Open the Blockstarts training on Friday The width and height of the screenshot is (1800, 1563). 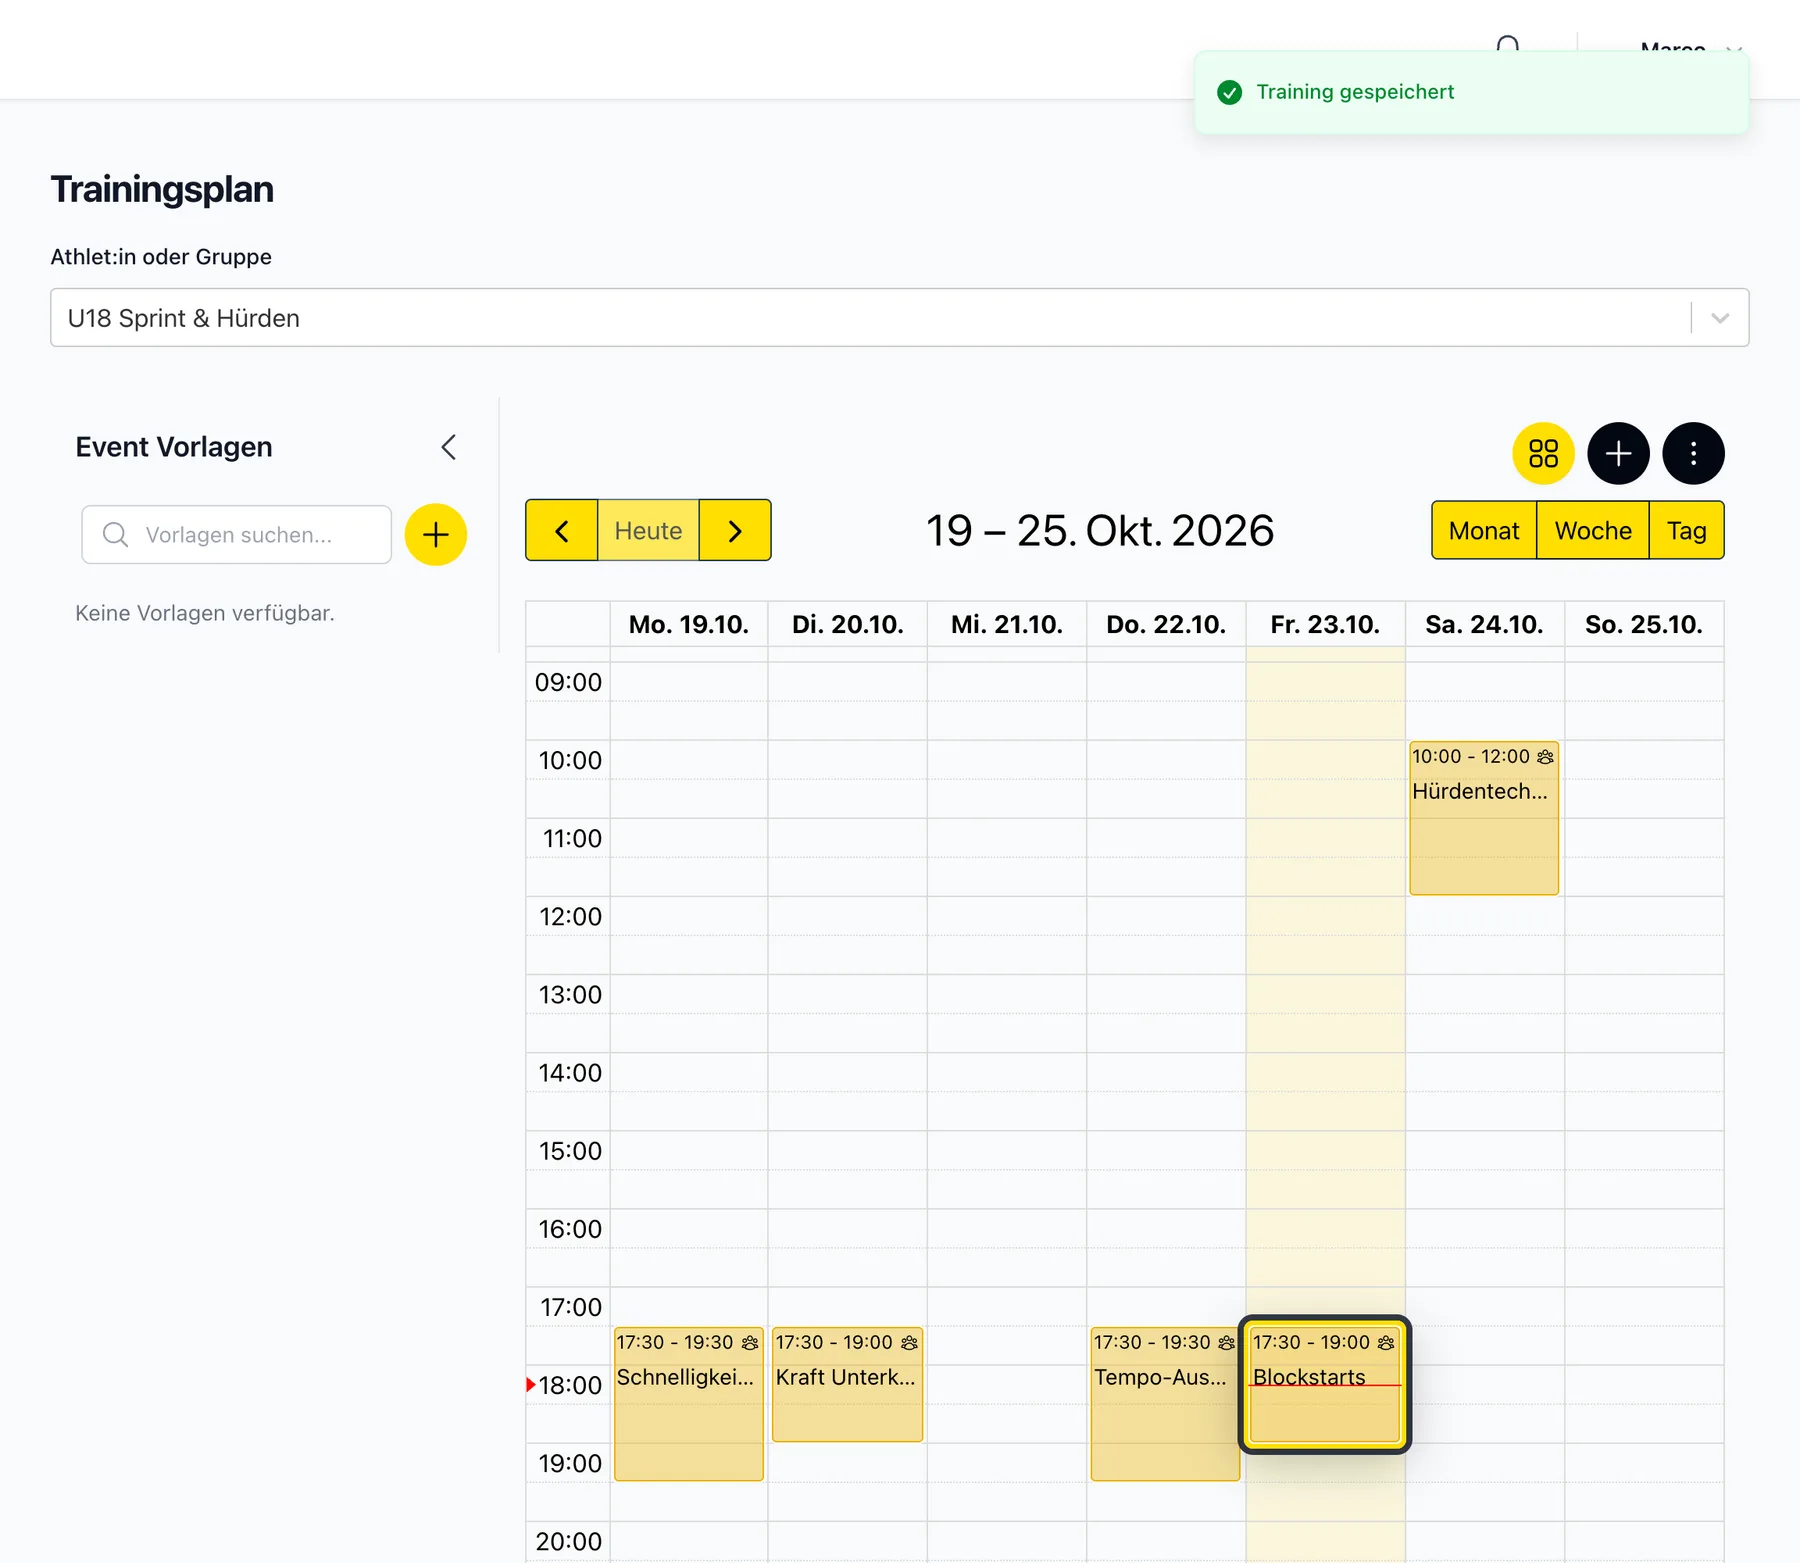1325,1385
